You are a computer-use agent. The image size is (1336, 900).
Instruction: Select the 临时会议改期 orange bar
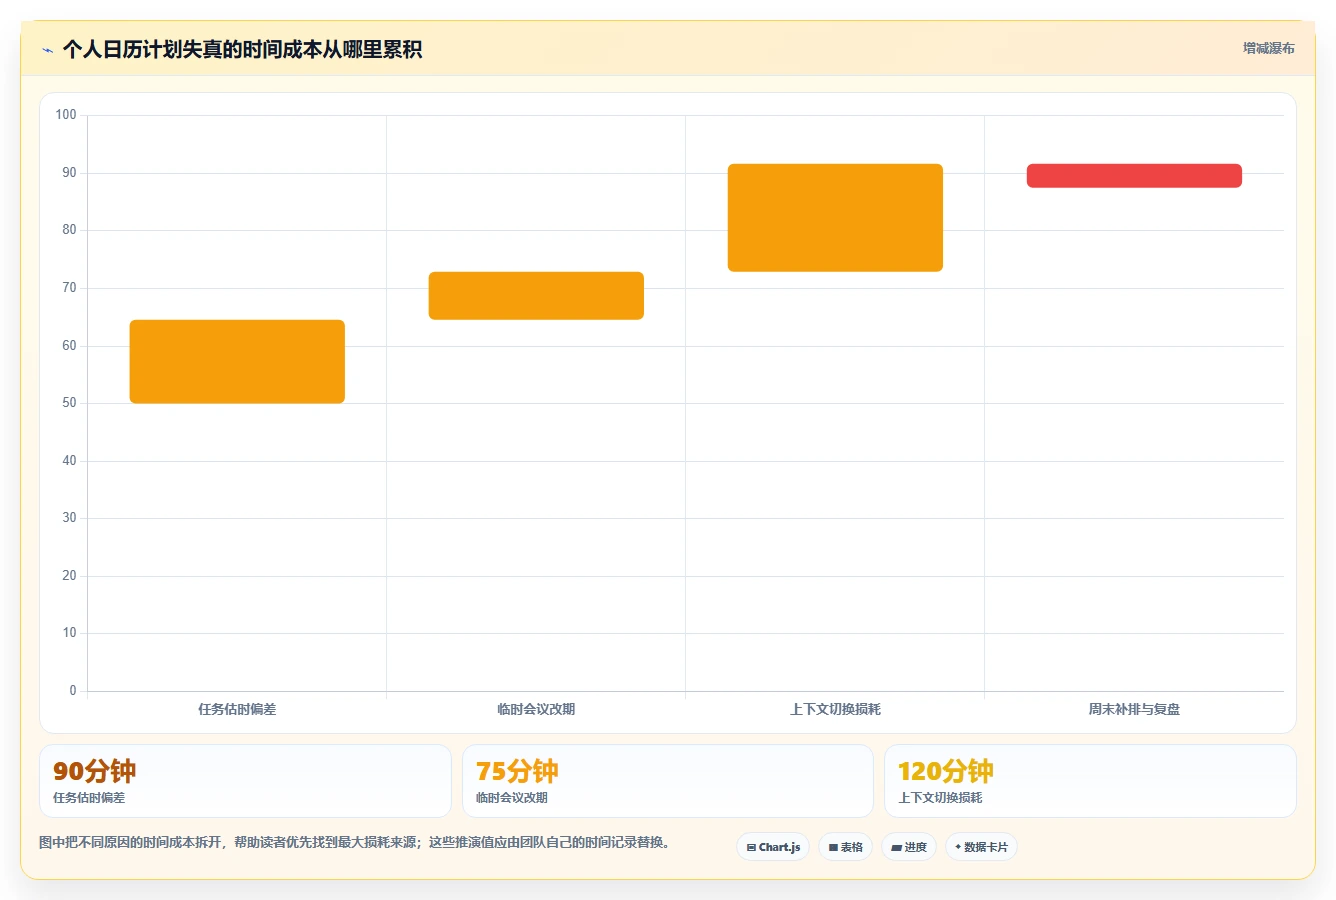coord(536,296)
